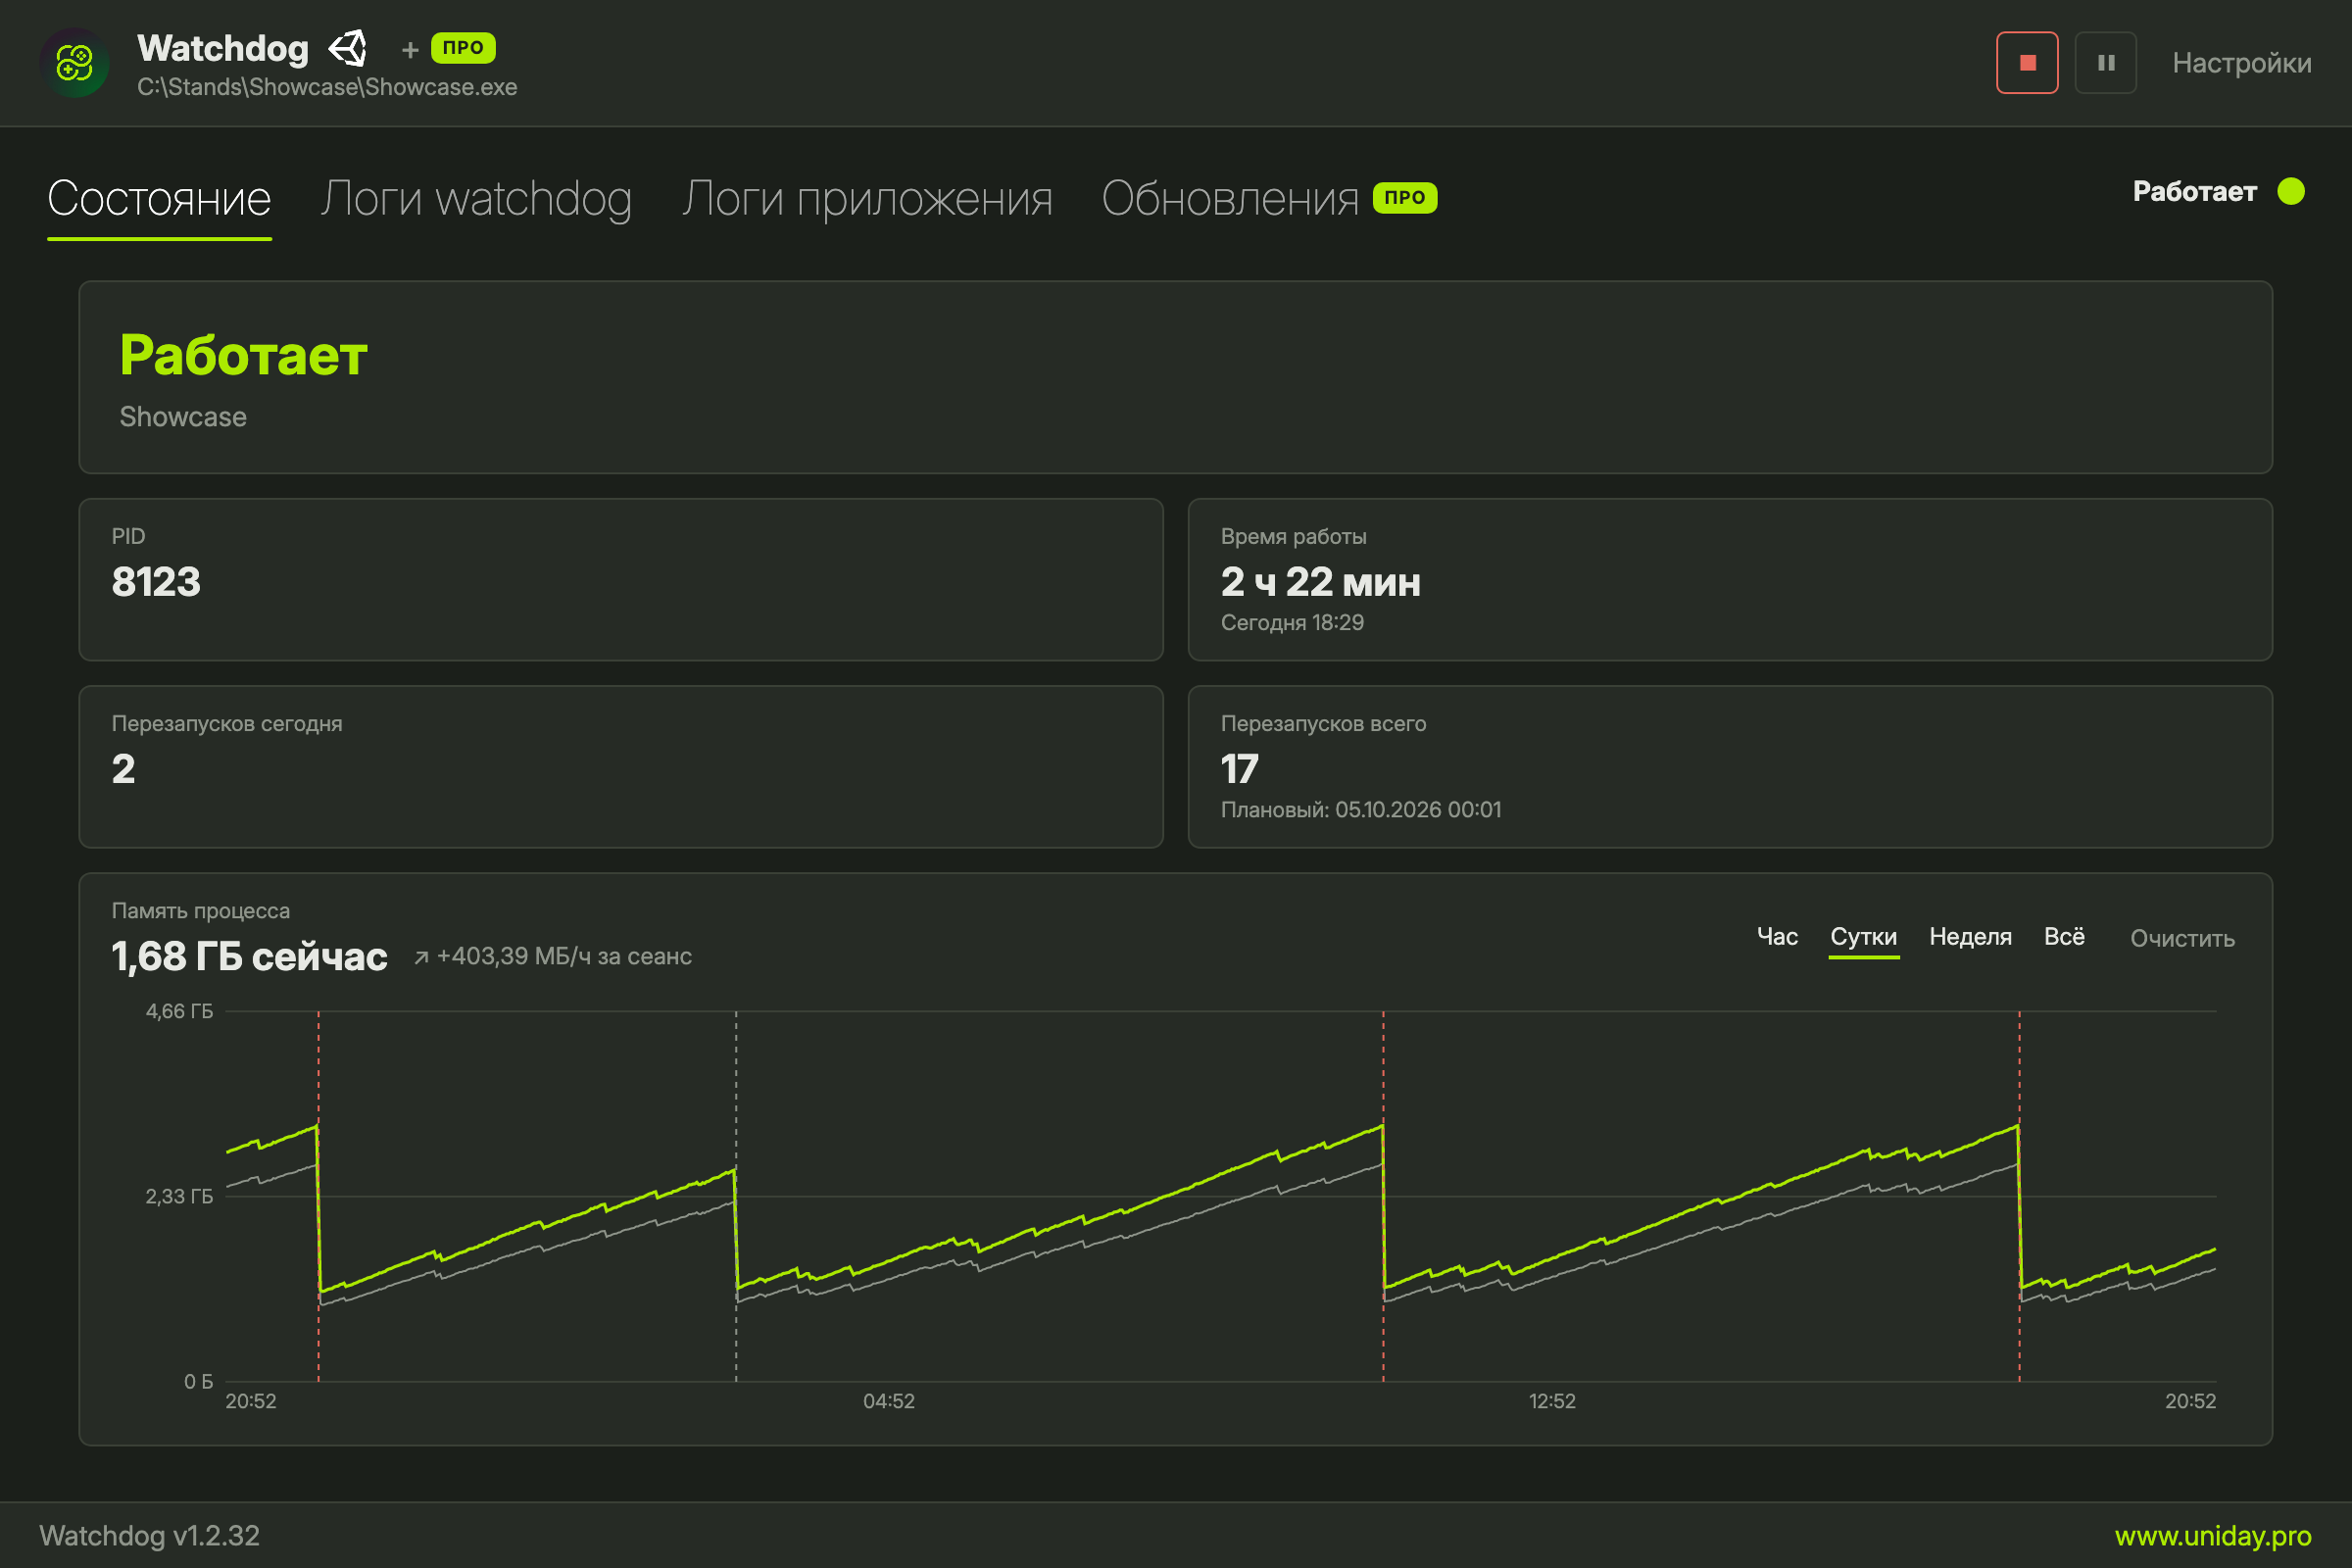This screenshot has width=2352, height=1568.
Task: Click the green Работает status dot
Action: pos(2291,191)
